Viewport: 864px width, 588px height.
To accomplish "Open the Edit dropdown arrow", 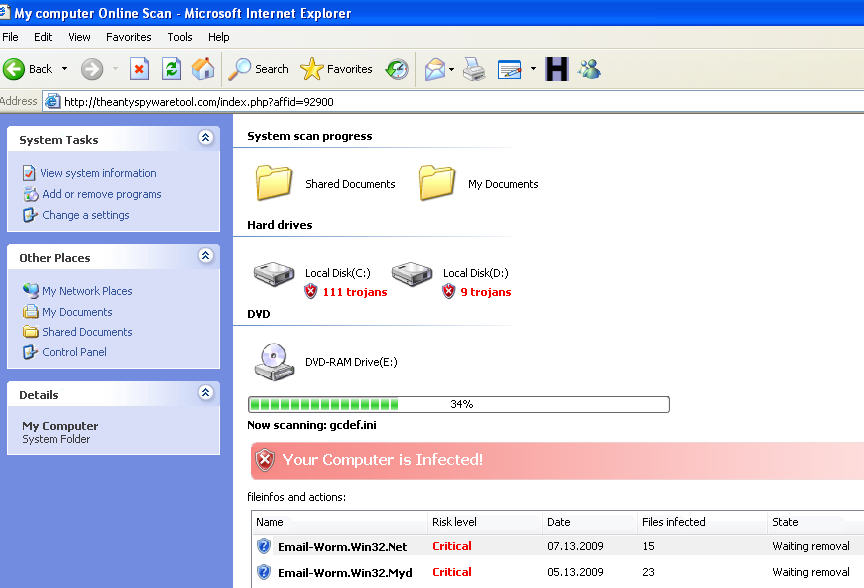I will pyautogui.click(x=533, y=69).
